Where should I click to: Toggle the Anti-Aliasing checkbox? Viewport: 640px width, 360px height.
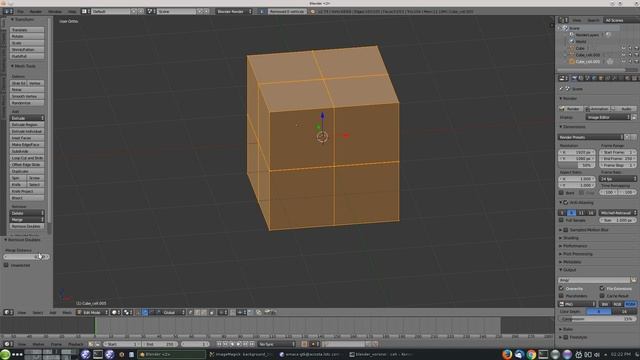click(x=566, y=202)
